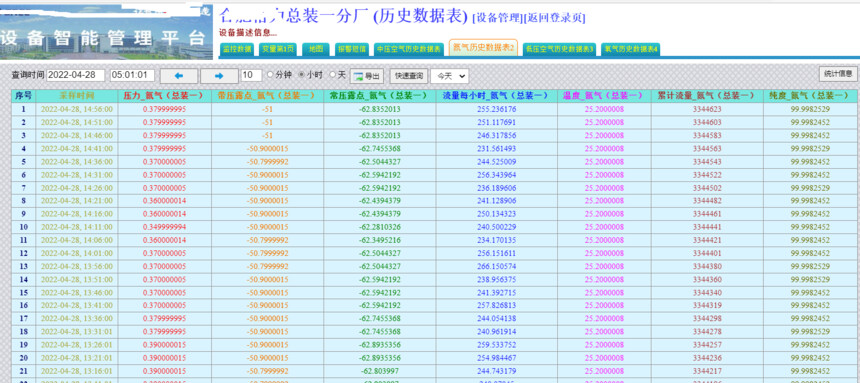860x383 pixels.
Task: Click the 采样时间 column header
Action: (x=77, y=95)
